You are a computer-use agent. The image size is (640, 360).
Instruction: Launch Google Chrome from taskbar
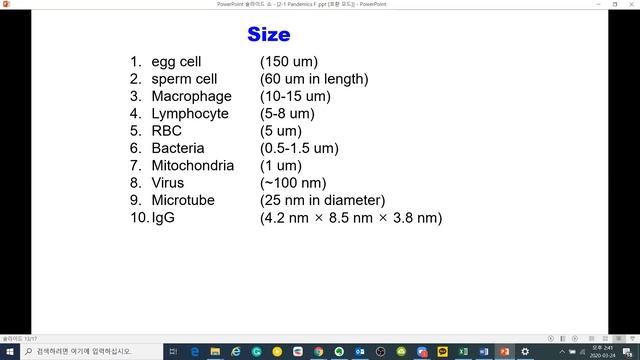click(318, 351)
